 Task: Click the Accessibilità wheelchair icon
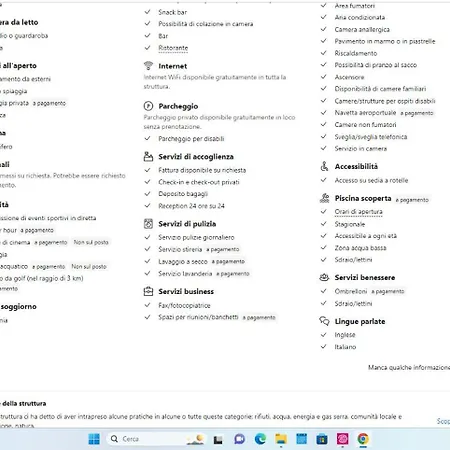(324, 166)
